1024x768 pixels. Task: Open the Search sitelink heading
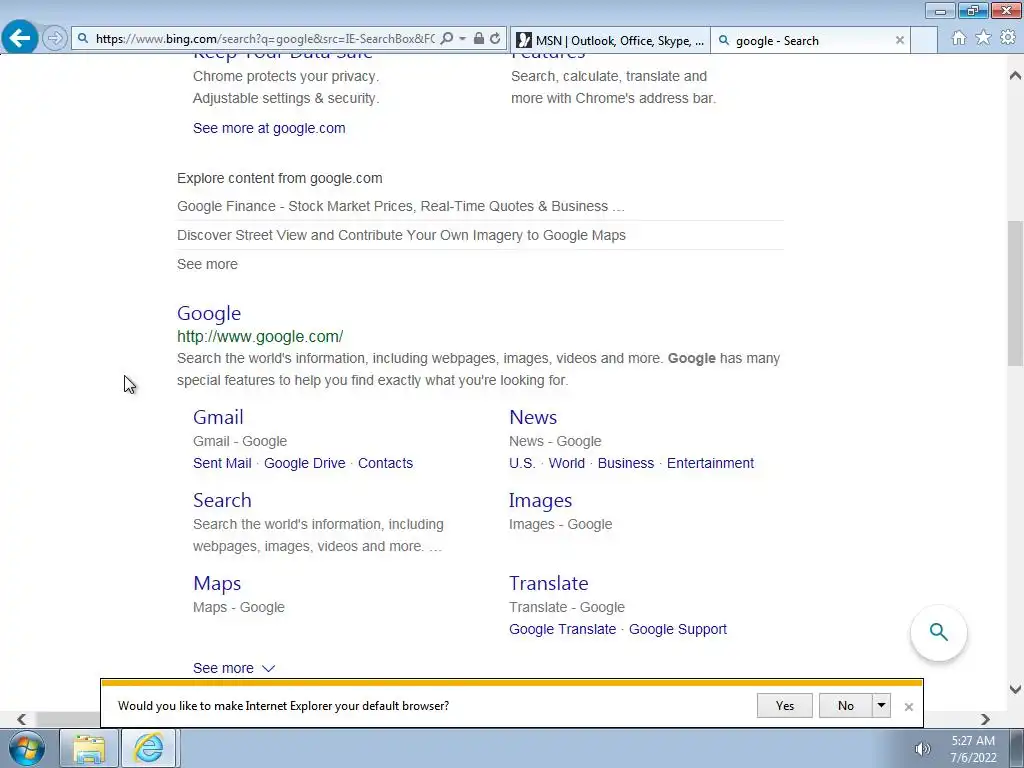point(222,500)
